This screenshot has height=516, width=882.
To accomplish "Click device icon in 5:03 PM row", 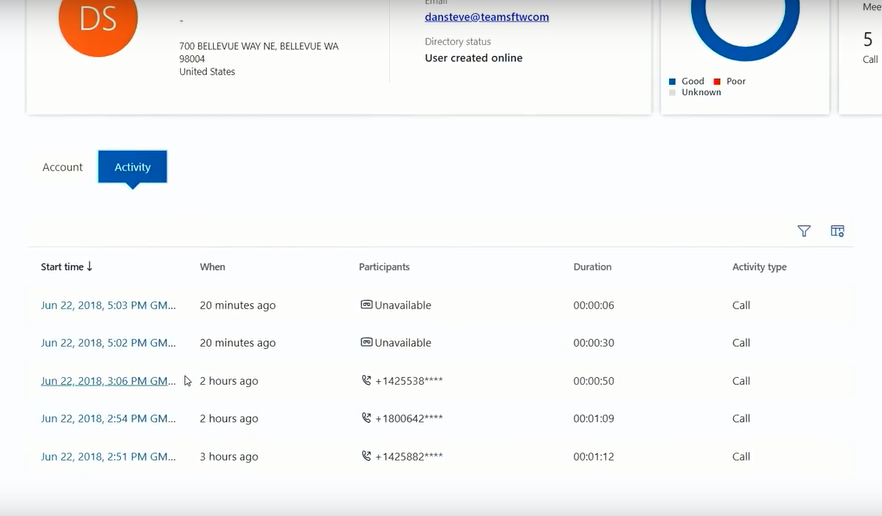I will (x=366, y=305).
